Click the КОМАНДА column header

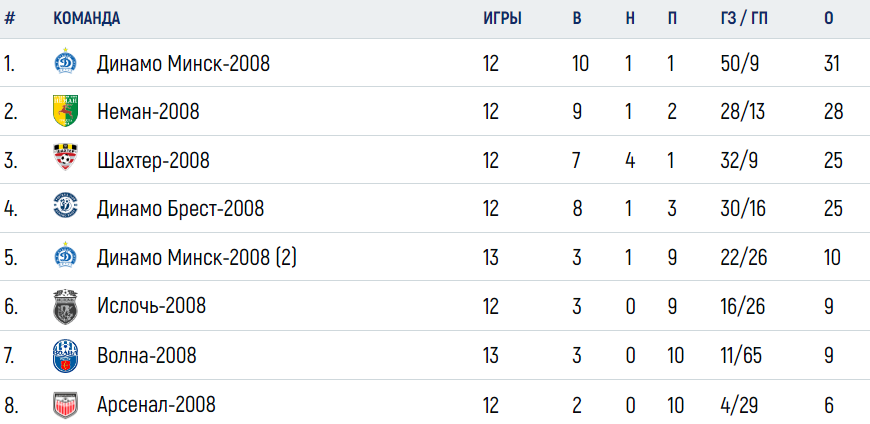[x=87, y=18]
